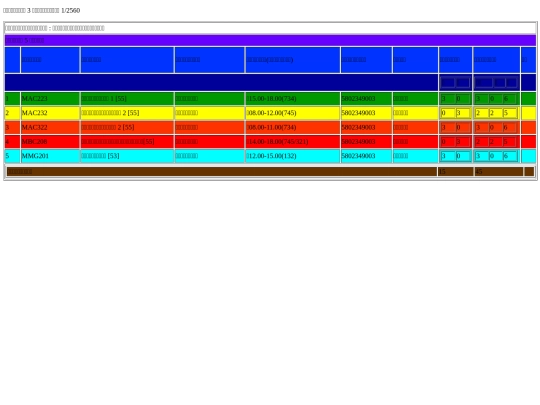540x405 pixels.
Task: Click the time slot 12.00-15.00(132)
Action: [x=272, y=156]
